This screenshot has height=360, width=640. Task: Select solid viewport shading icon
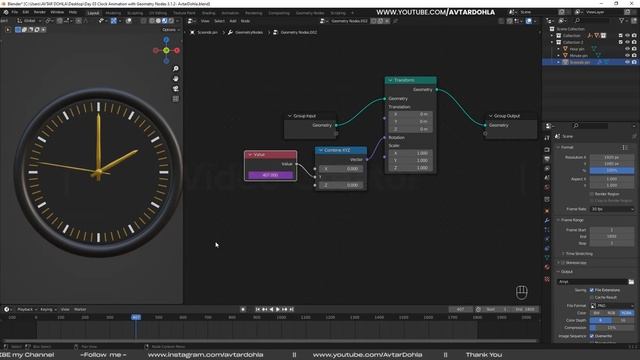pos(158,20)
